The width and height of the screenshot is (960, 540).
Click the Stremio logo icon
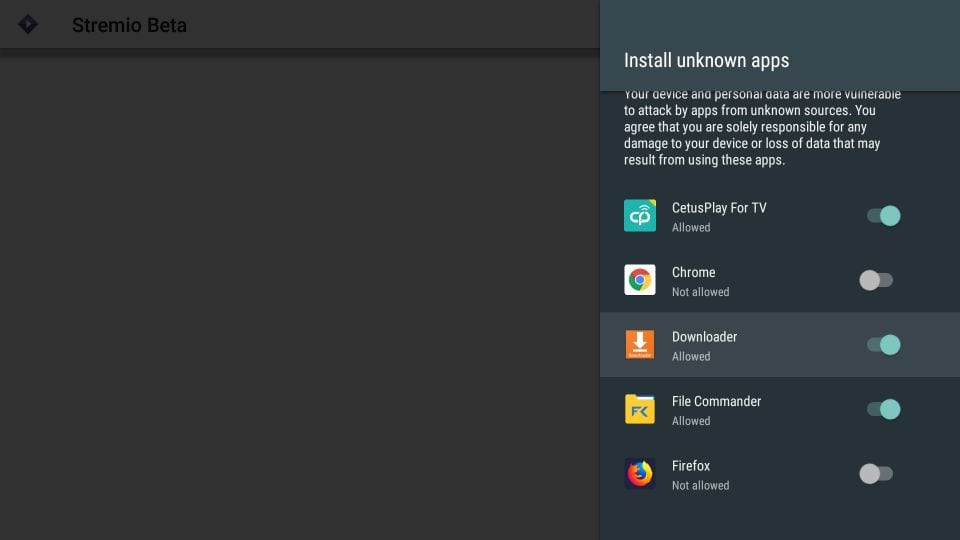(28, 24)
